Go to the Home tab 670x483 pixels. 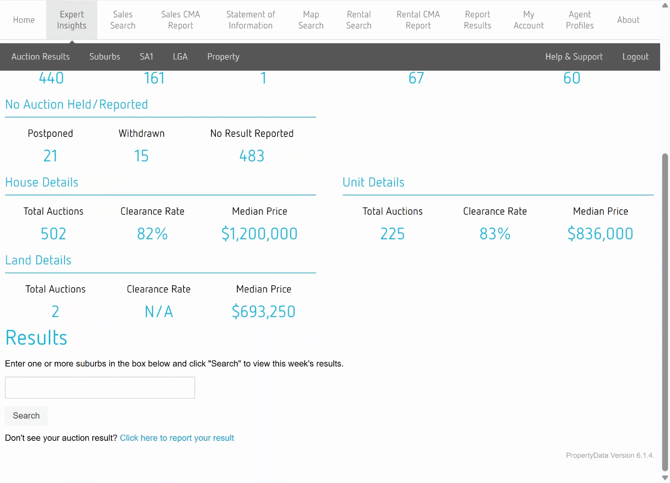24,20
